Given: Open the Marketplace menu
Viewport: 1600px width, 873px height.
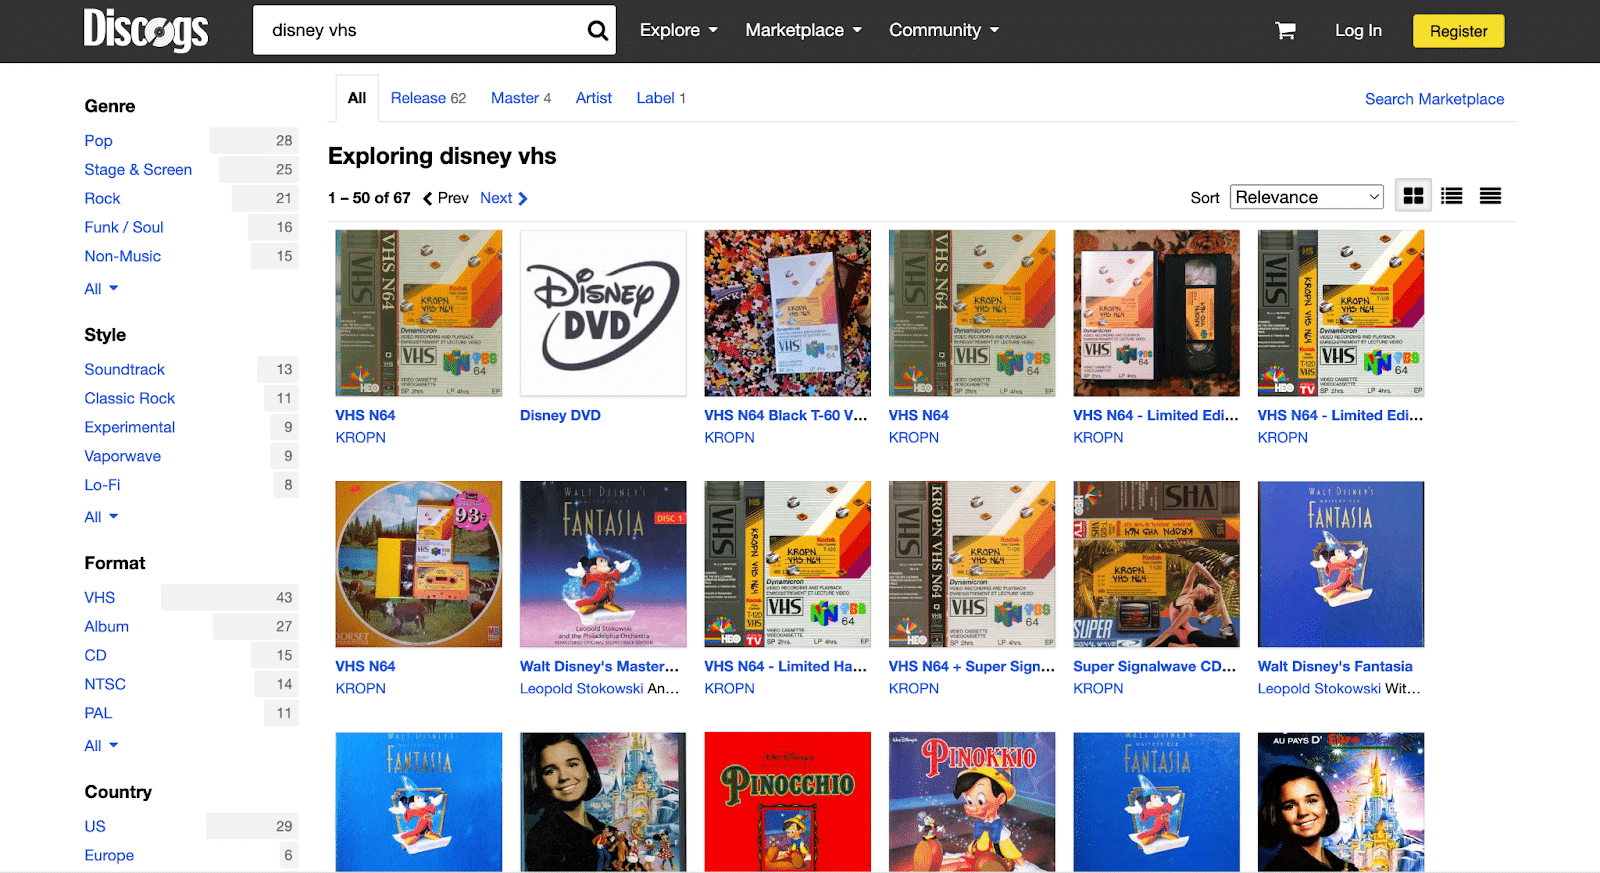Looking at the screenshot, I should point(803,30).
